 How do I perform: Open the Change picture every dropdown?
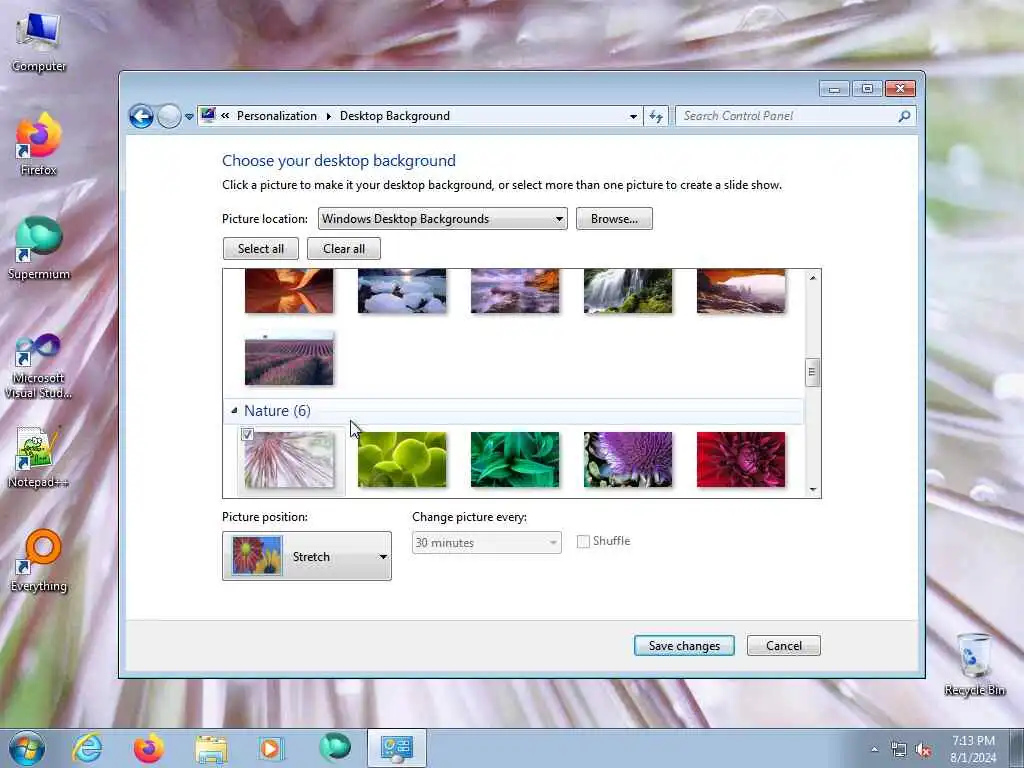(487, 543)
